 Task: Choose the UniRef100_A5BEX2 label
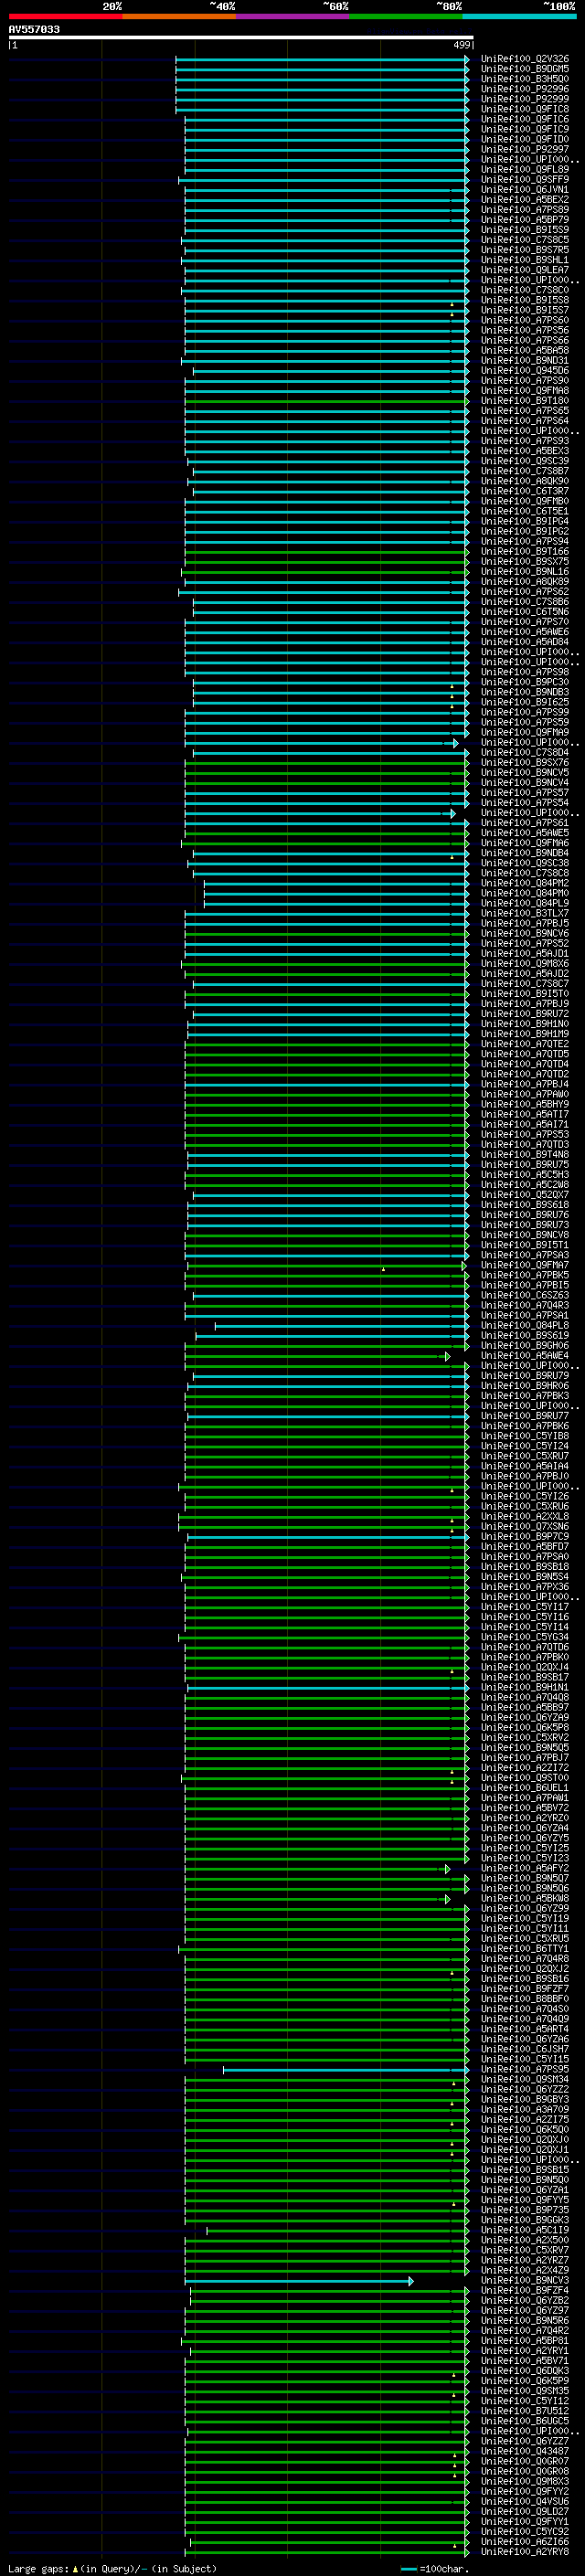[x=524, y=199]
